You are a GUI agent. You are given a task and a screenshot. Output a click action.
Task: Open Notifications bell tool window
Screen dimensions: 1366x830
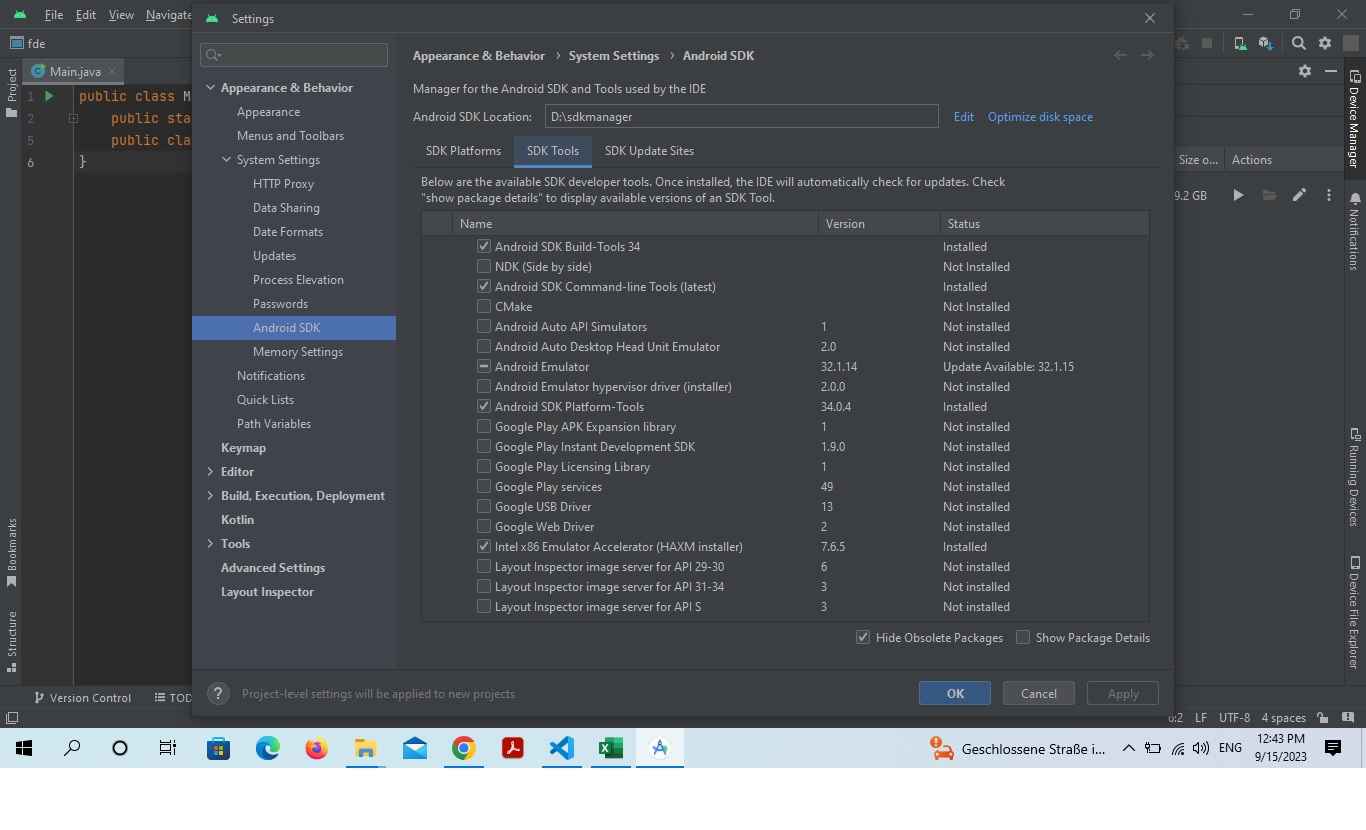click(x=1355, y=232)
